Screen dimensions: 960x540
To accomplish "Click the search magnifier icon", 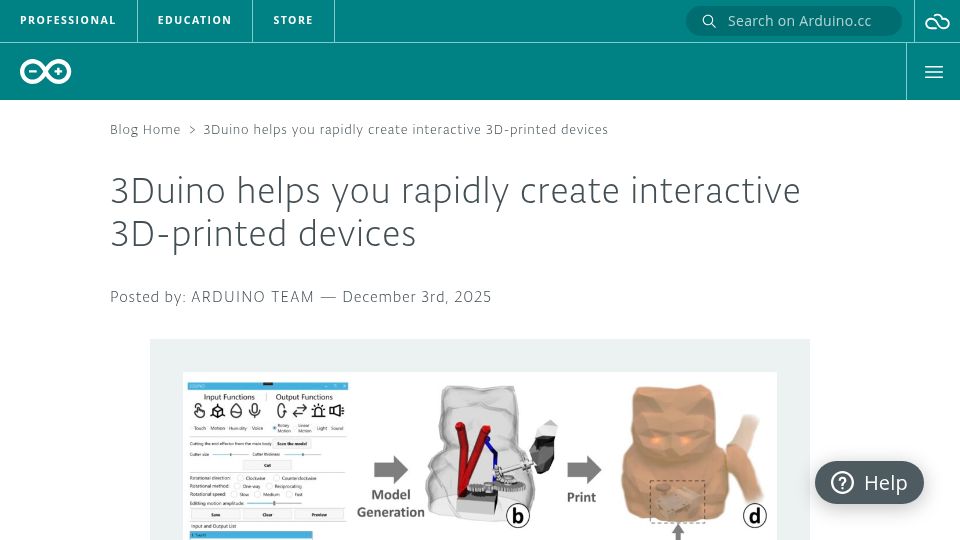I will coord(708,21).
